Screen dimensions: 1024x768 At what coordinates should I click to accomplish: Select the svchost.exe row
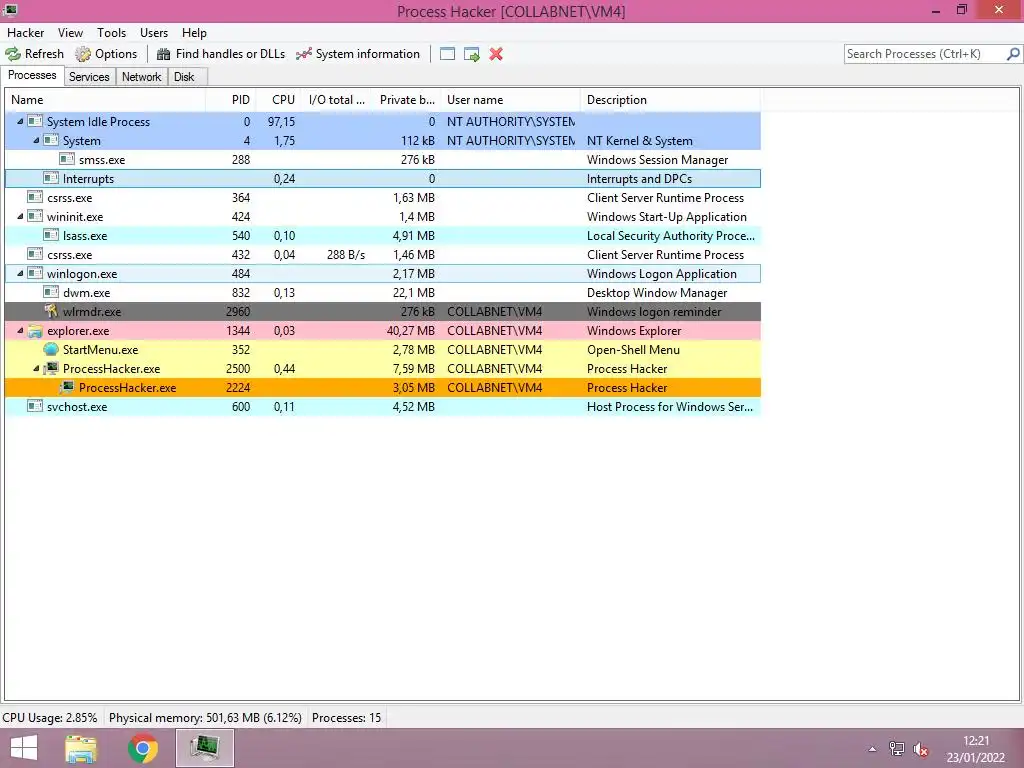tap(383, 406)
